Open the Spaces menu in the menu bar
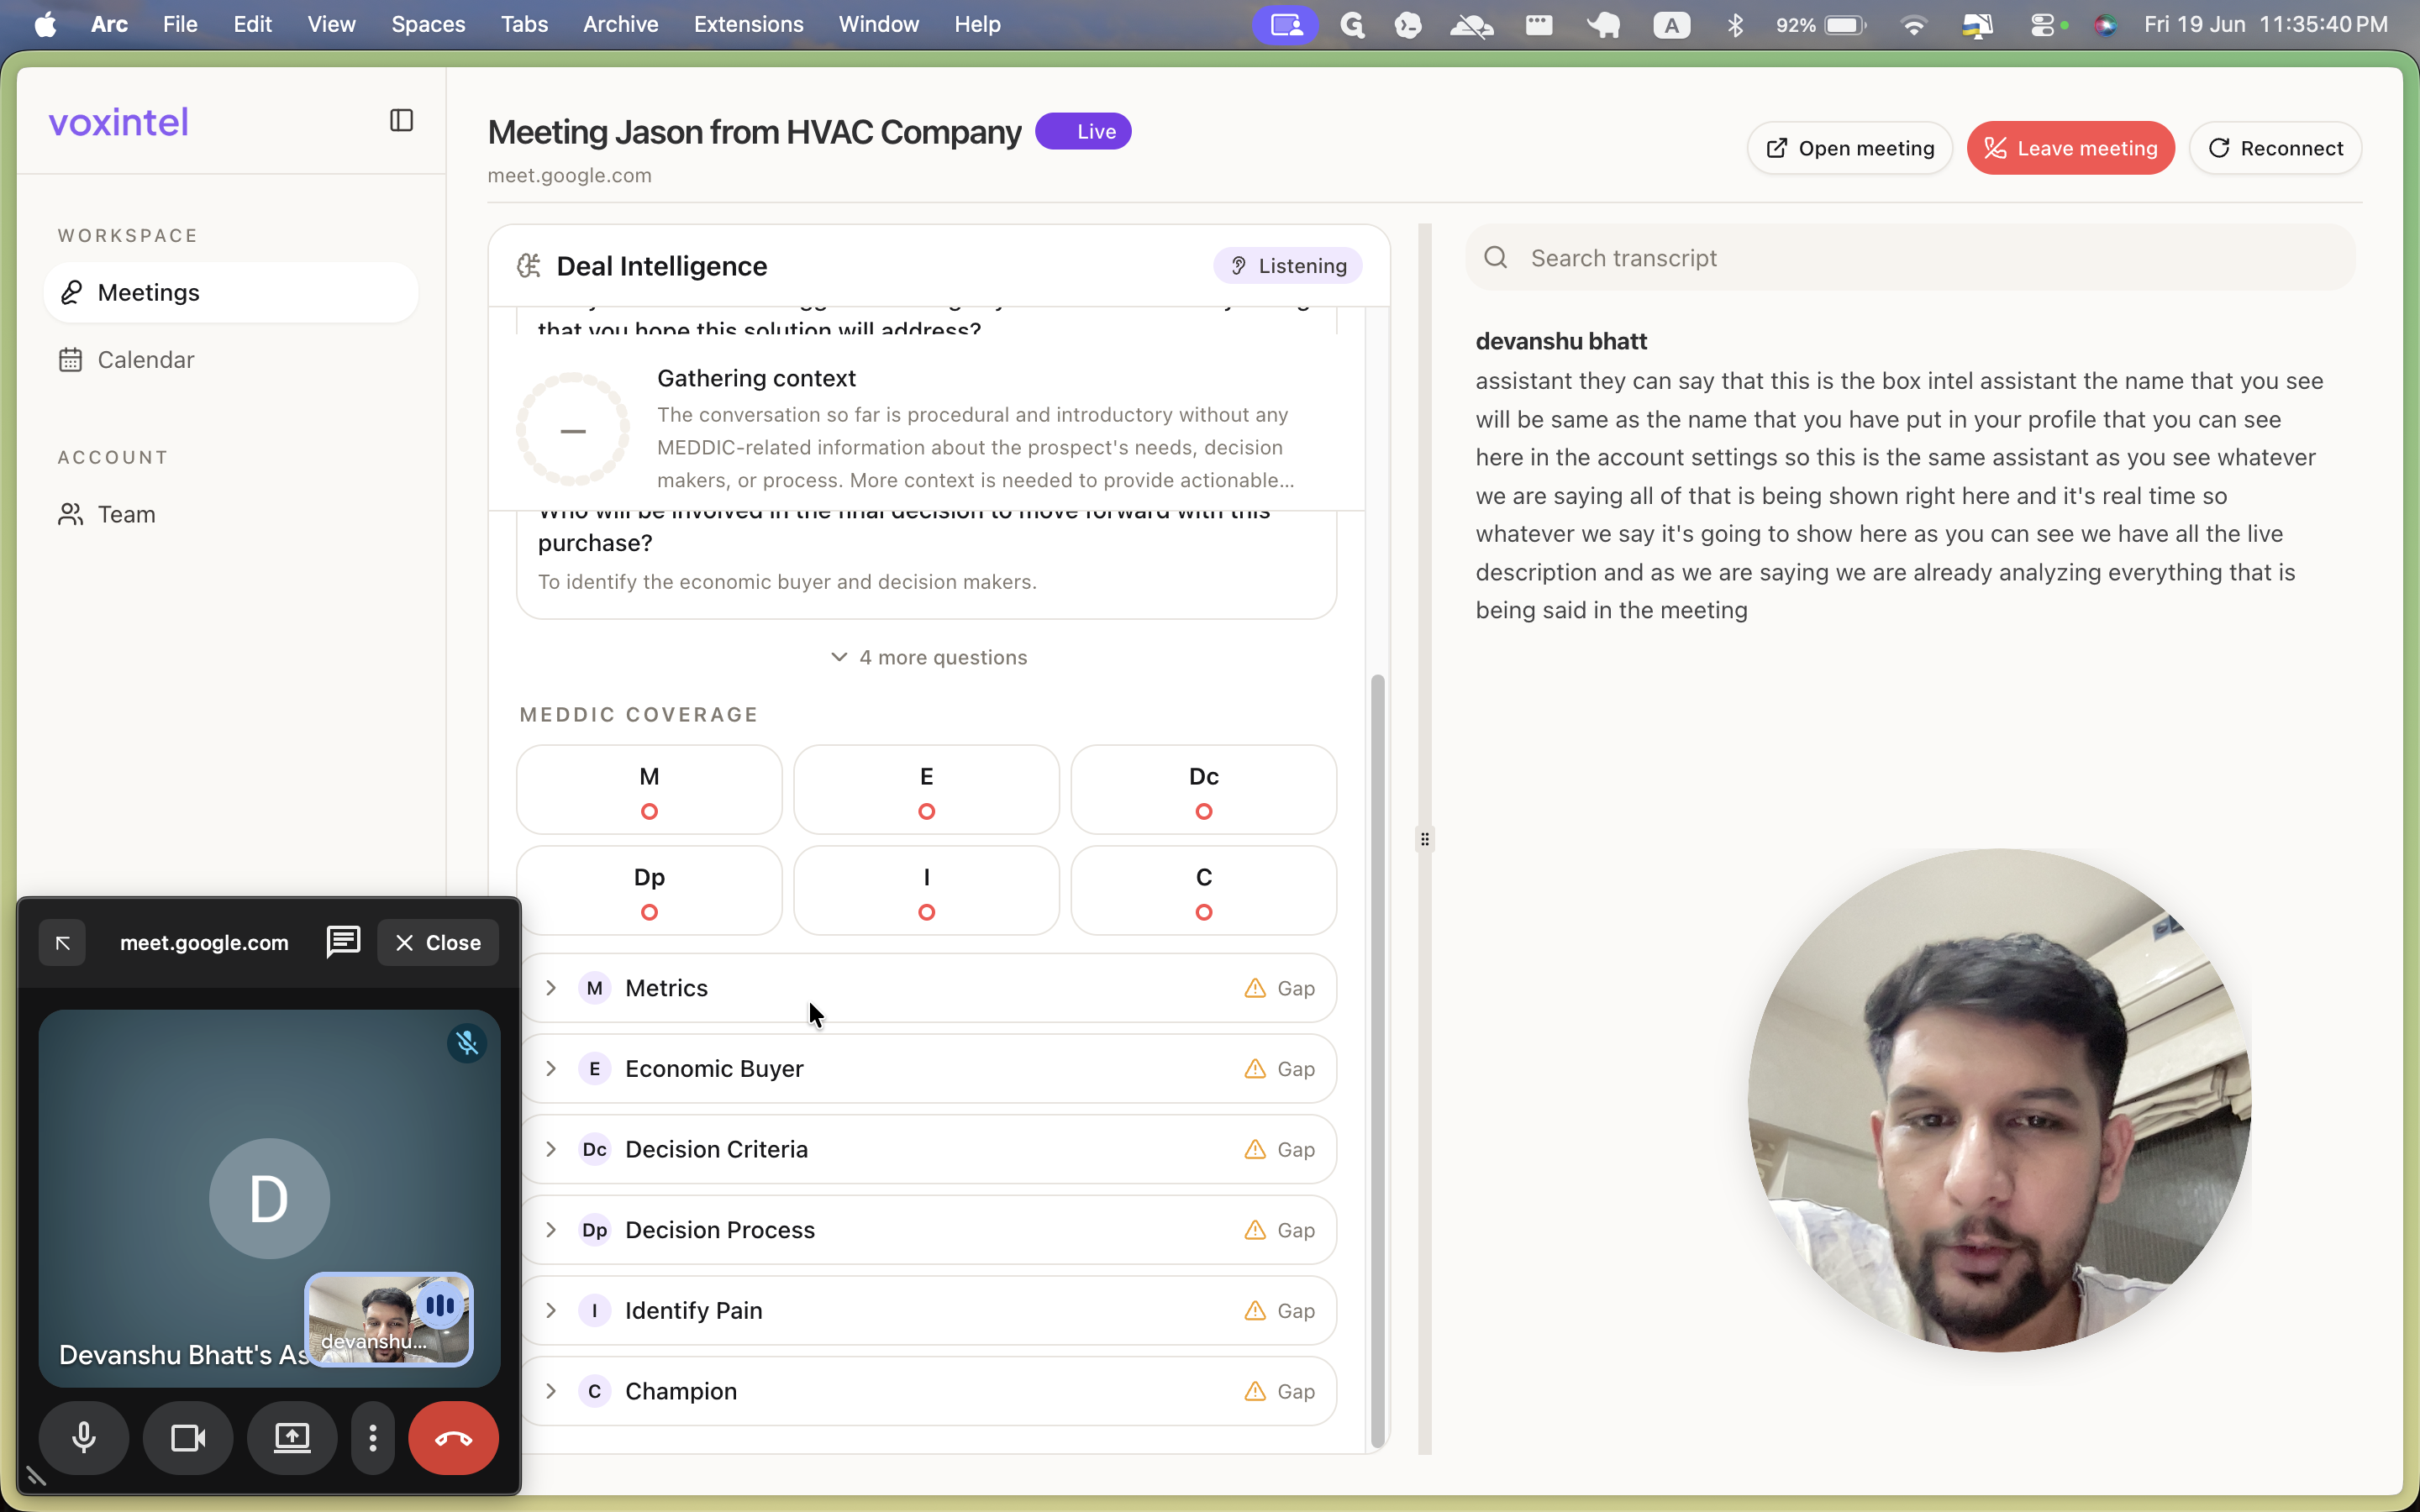 tap(428, 24)
